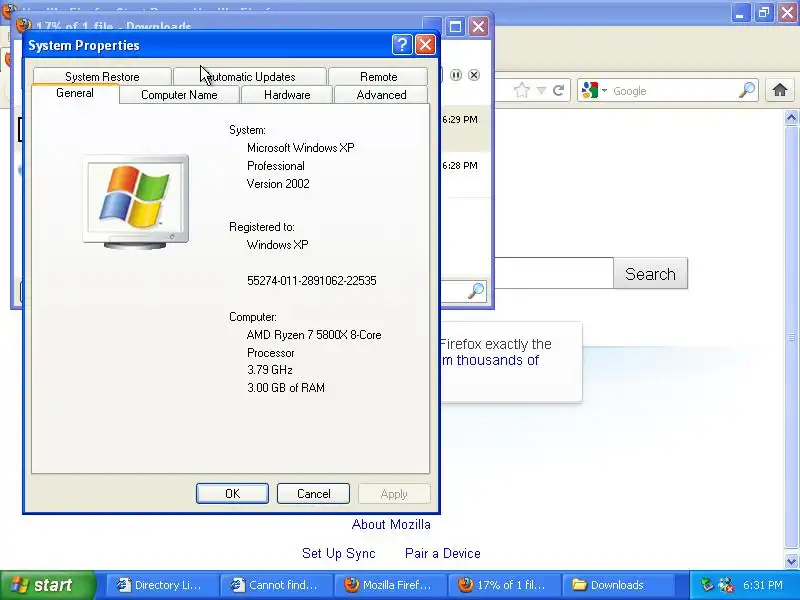800x600 pixels.
Task: Switch to the Mozilla Firef... taskbar button
Action: tap(388, 585)
